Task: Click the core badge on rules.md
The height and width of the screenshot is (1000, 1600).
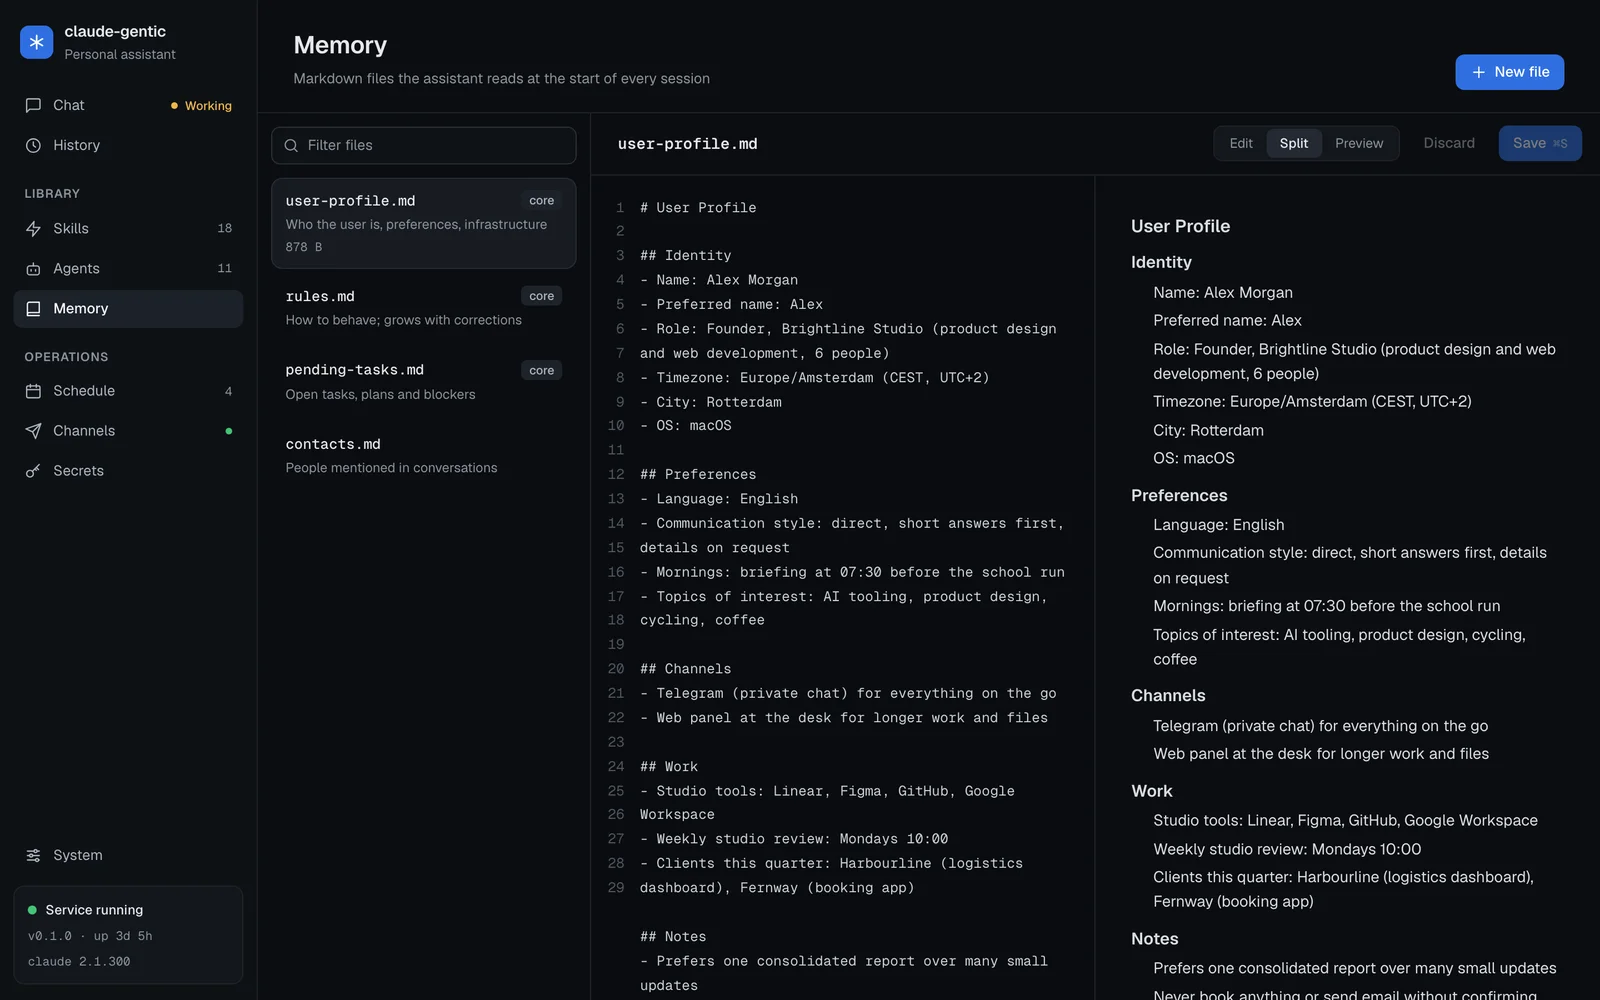Action: (x=541, y=296)
